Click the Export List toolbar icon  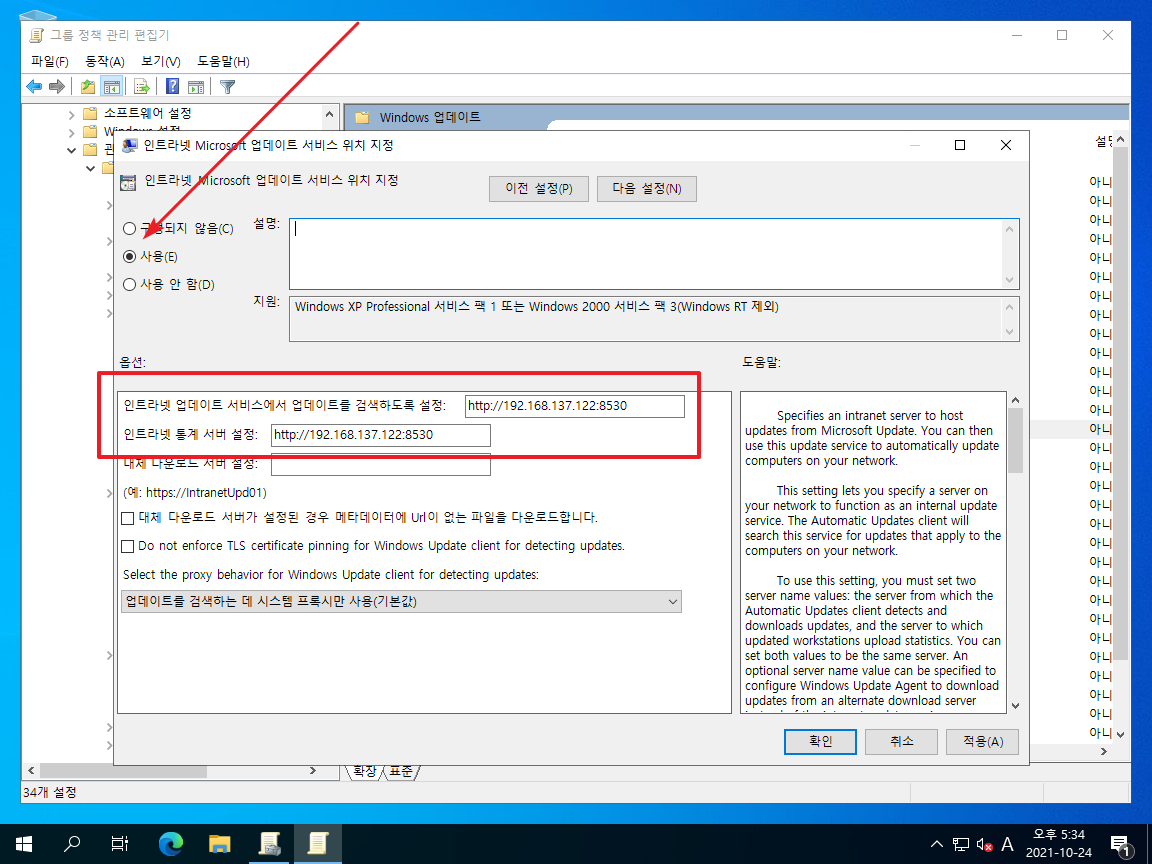142,87
